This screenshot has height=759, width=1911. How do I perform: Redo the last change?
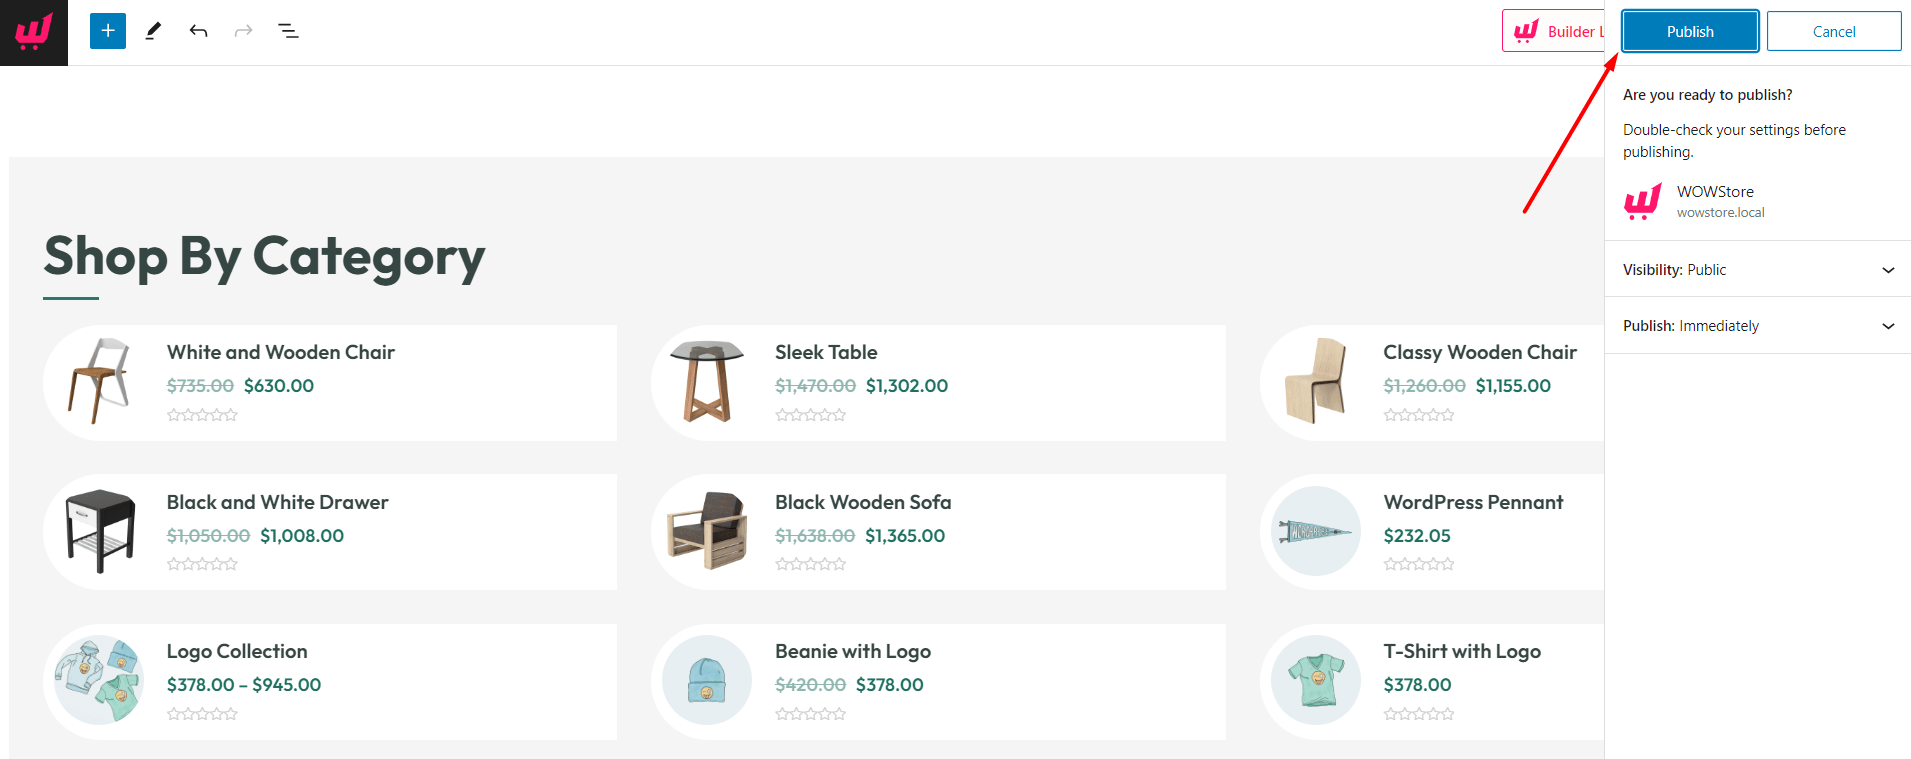point(243,31)
